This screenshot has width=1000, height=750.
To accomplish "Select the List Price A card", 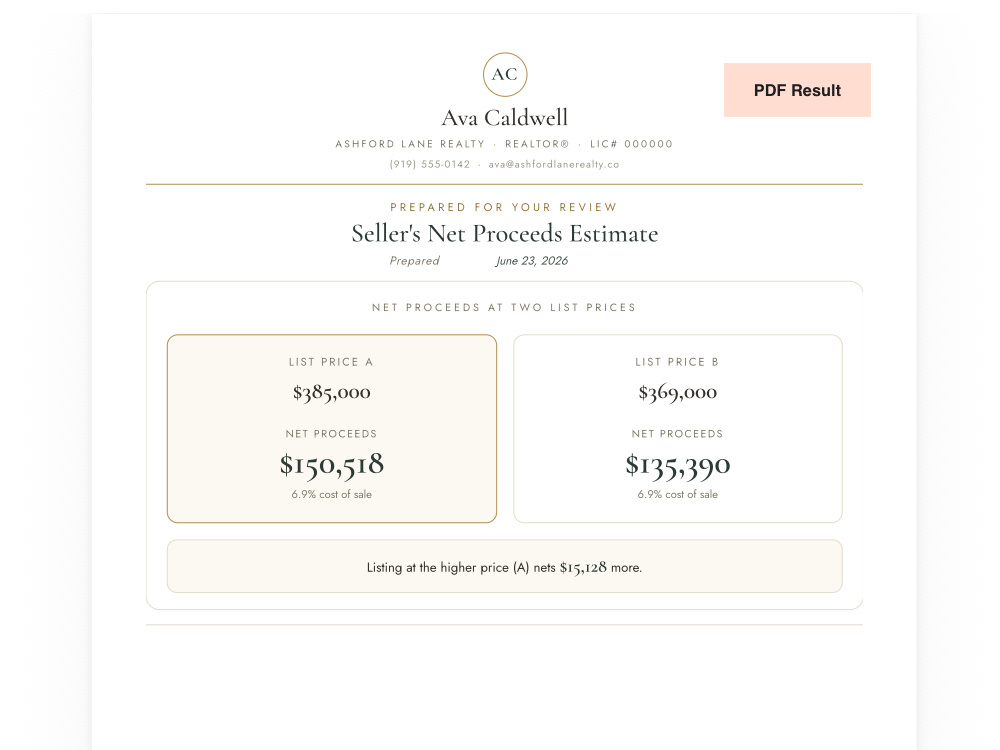I will coord(332,429).
